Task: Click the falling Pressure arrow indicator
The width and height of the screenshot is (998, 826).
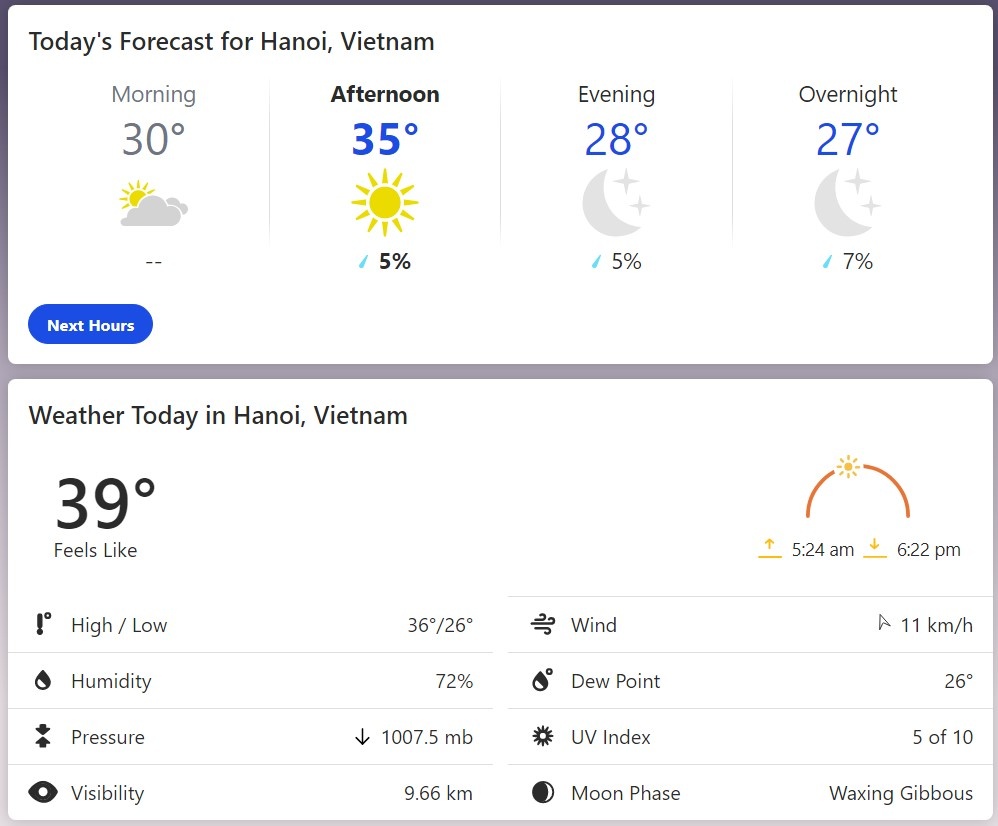Action: tap(362, 737)
